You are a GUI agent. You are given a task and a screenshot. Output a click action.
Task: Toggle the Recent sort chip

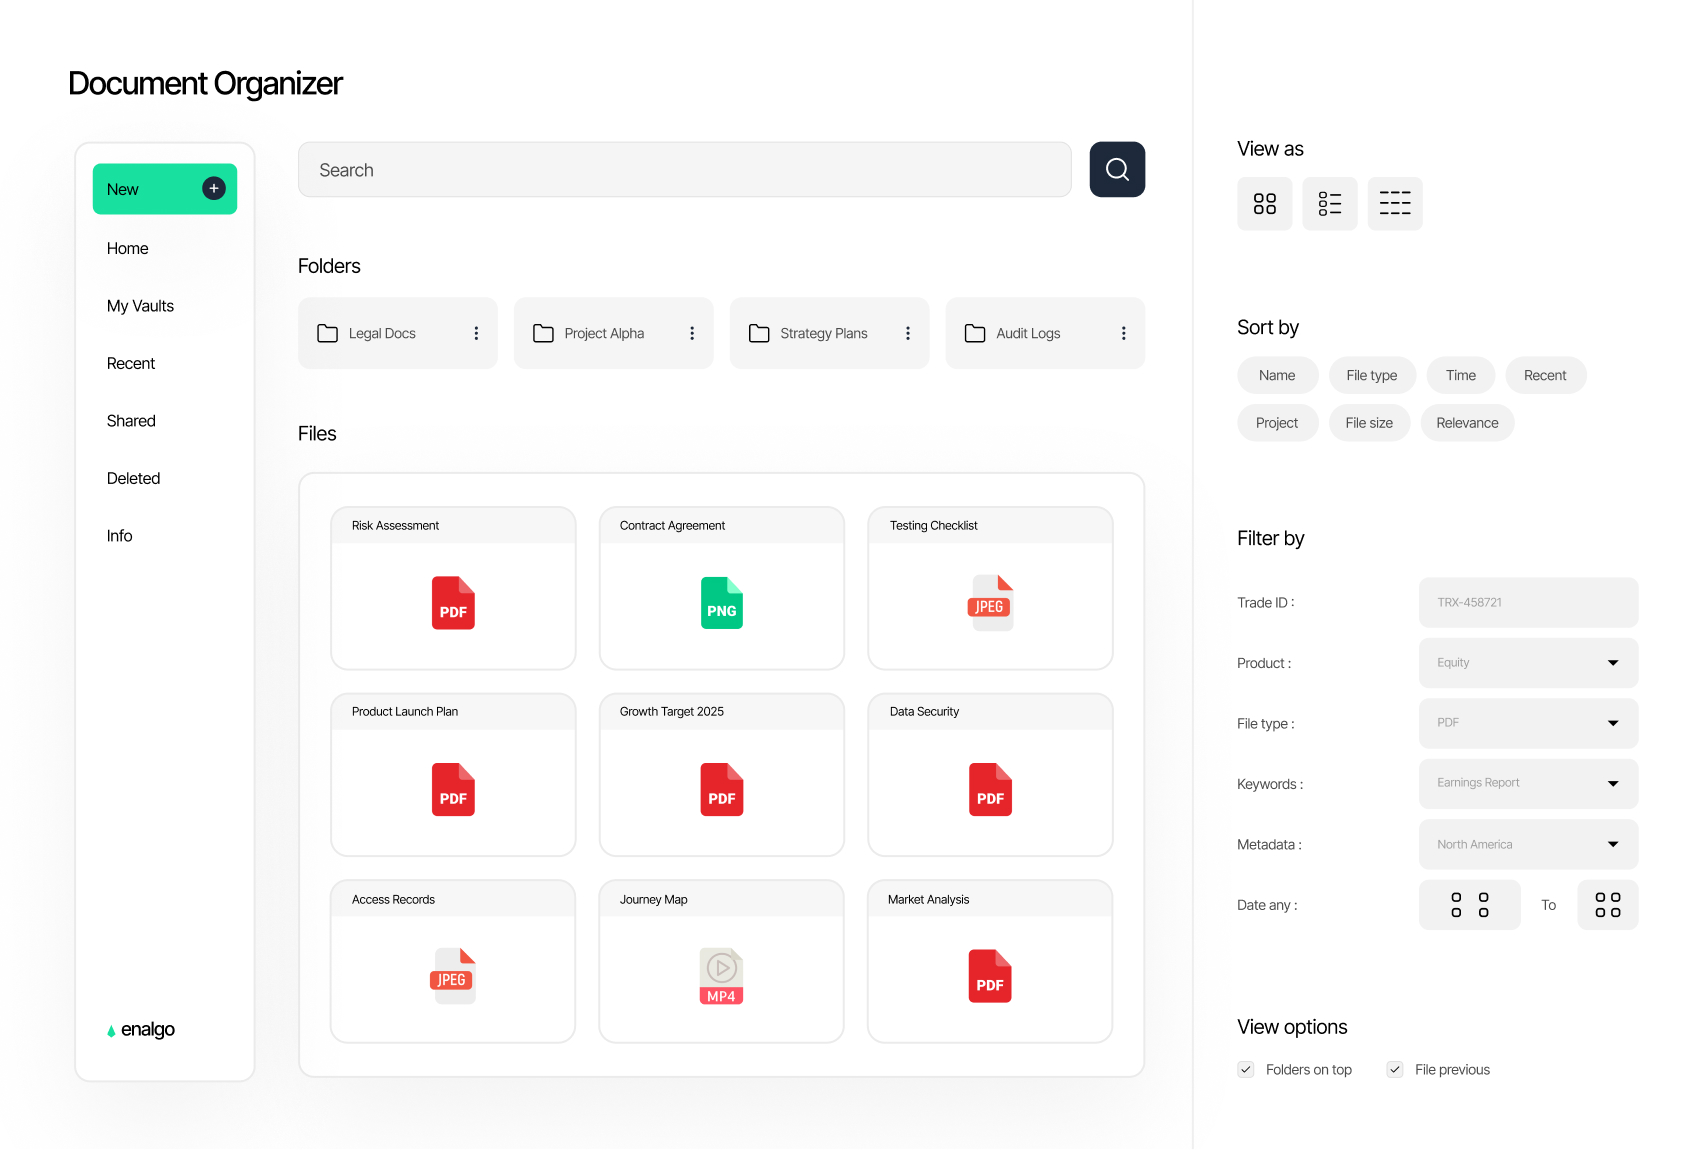(x=1545, y=375)
